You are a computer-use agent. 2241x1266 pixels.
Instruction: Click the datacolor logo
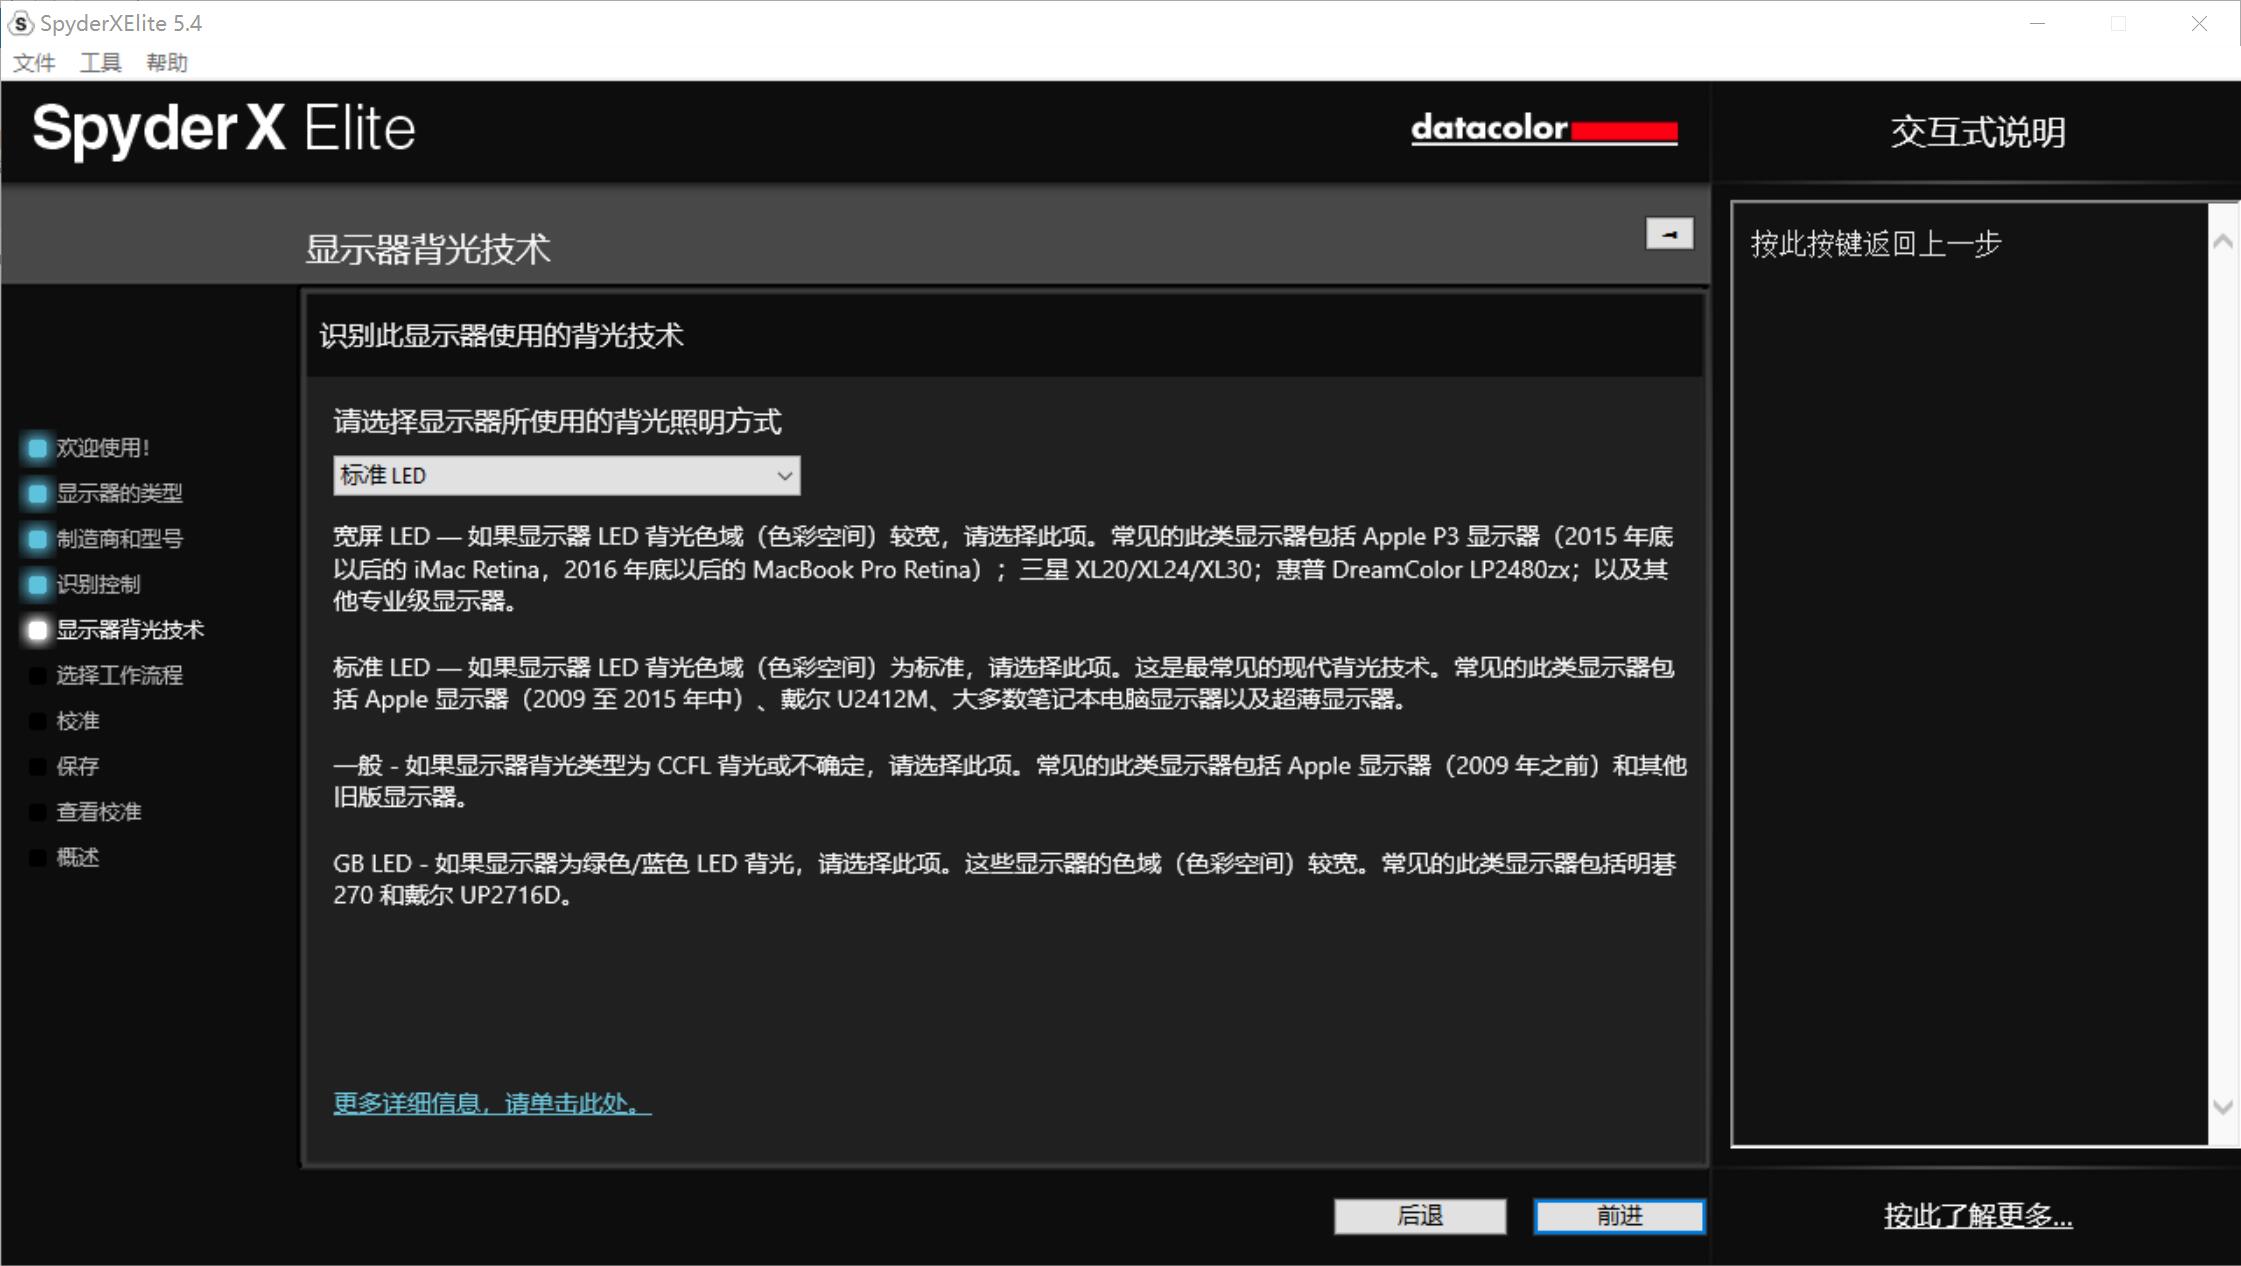pyautogui.click(x=1544, y=129)
